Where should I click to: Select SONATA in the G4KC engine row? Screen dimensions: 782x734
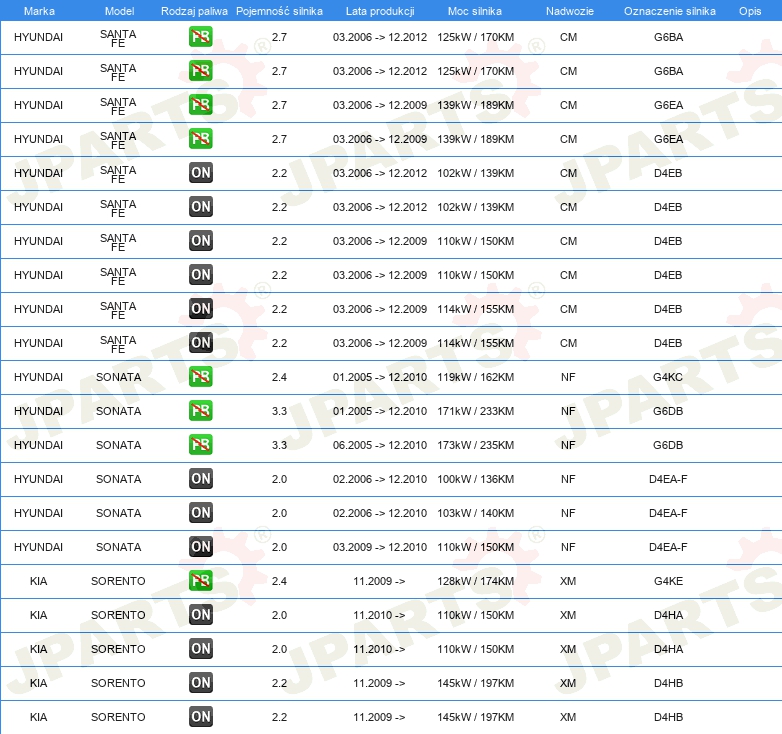coord(118,377)
